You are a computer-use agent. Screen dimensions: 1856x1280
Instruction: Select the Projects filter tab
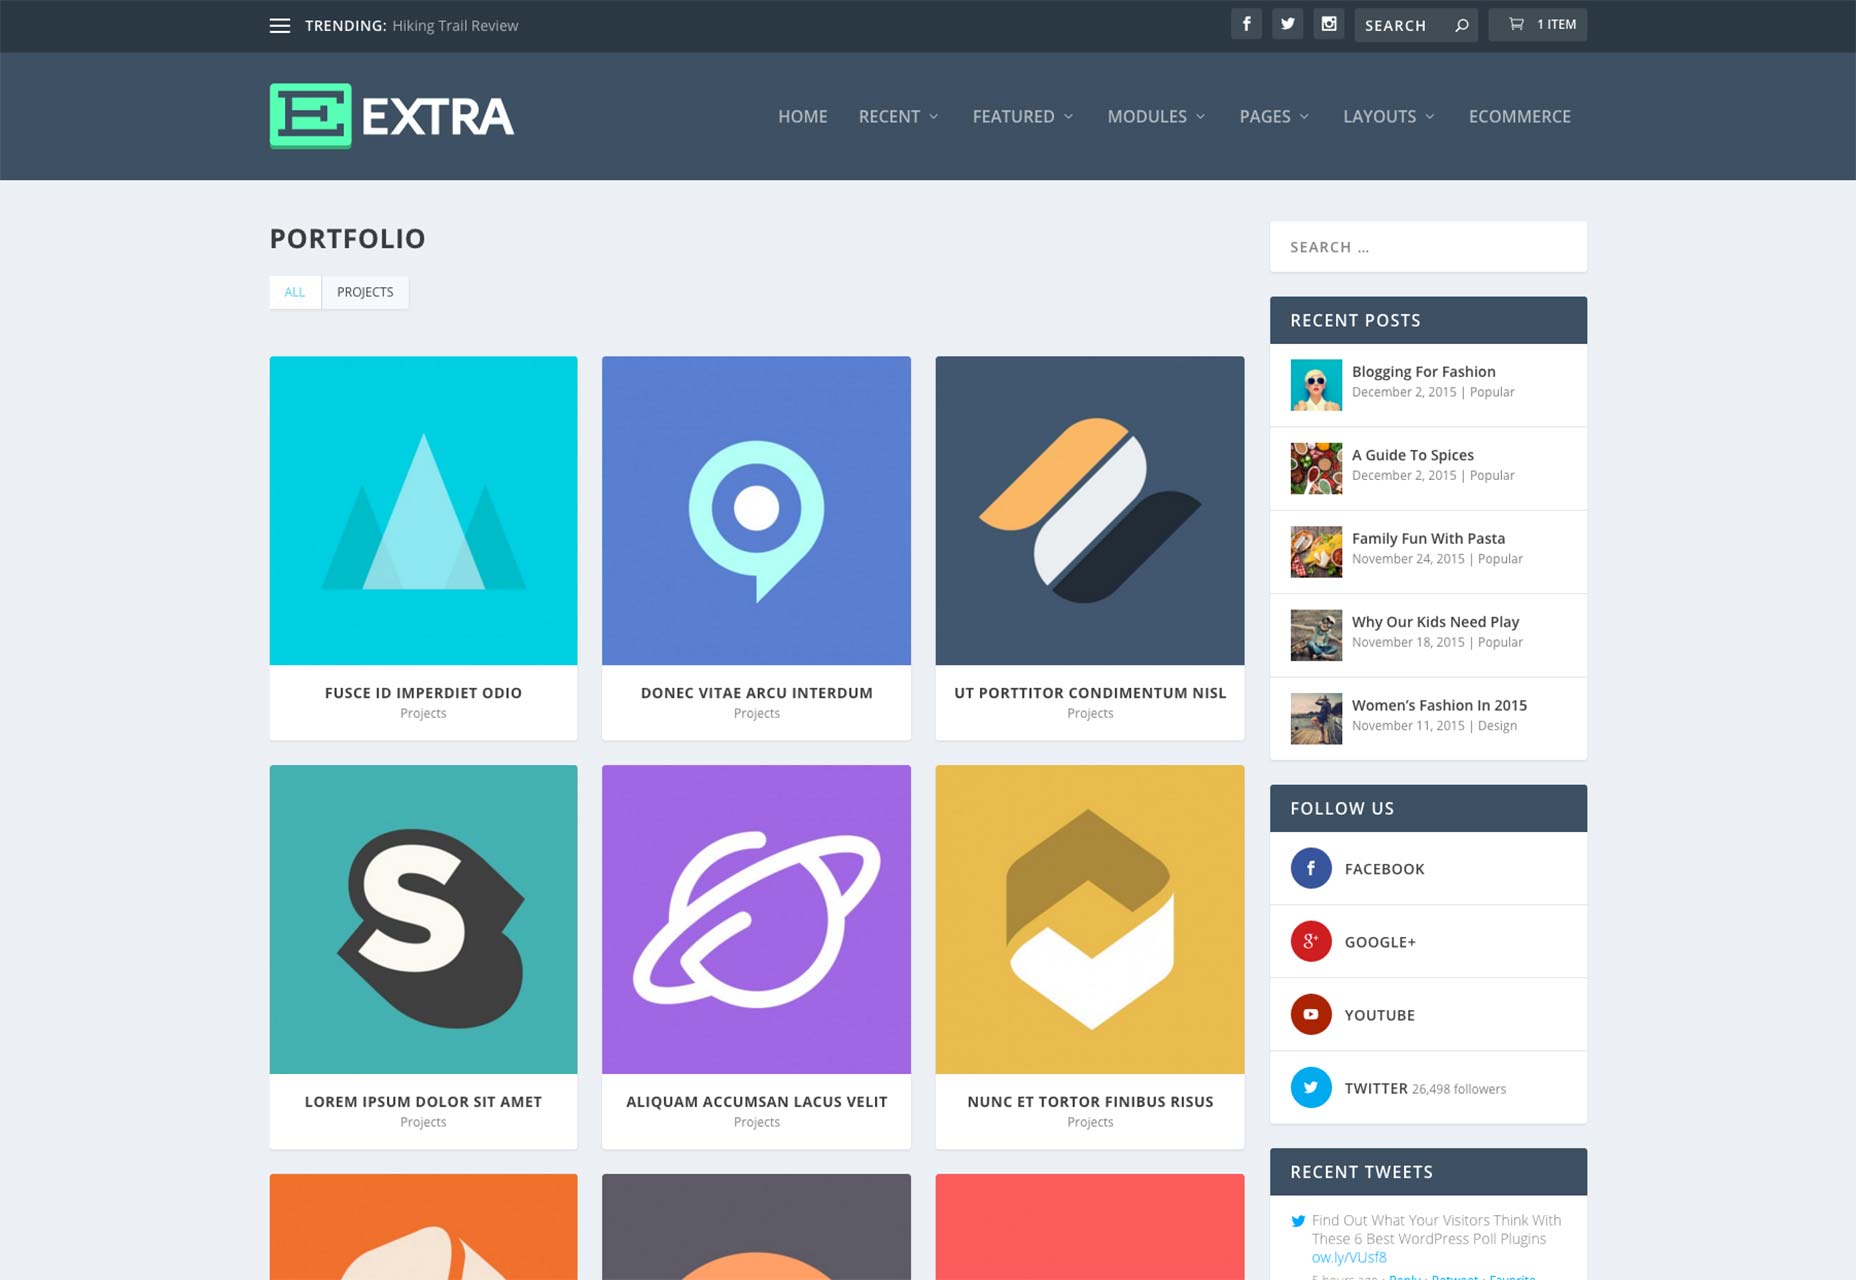point(365,292)
